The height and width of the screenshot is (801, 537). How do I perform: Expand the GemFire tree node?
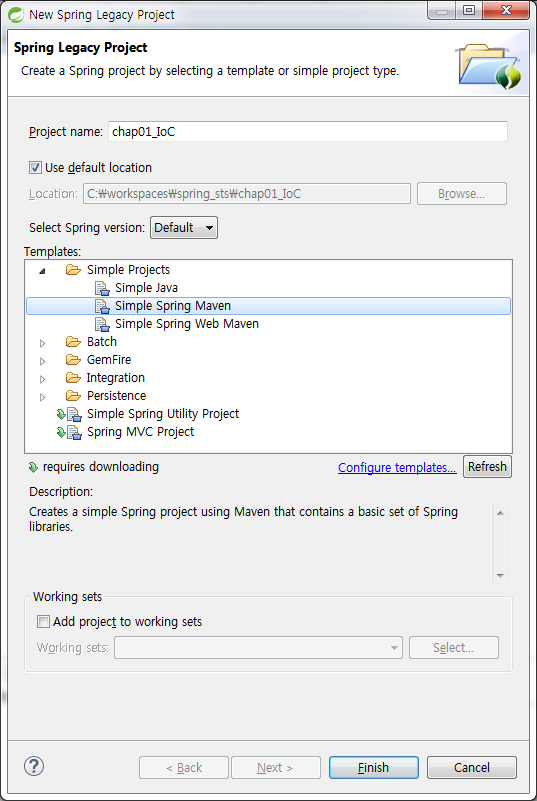[x=42, y=361]
